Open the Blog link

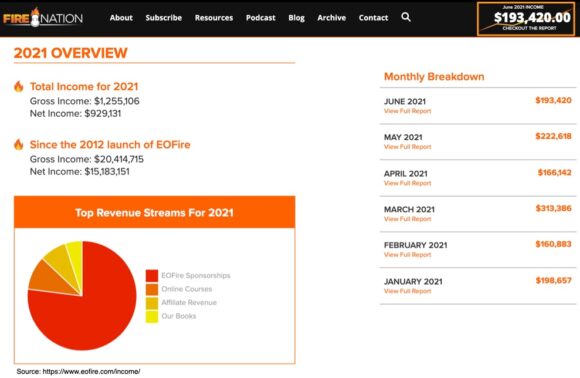pyautogui.click(x=296, y=18)
